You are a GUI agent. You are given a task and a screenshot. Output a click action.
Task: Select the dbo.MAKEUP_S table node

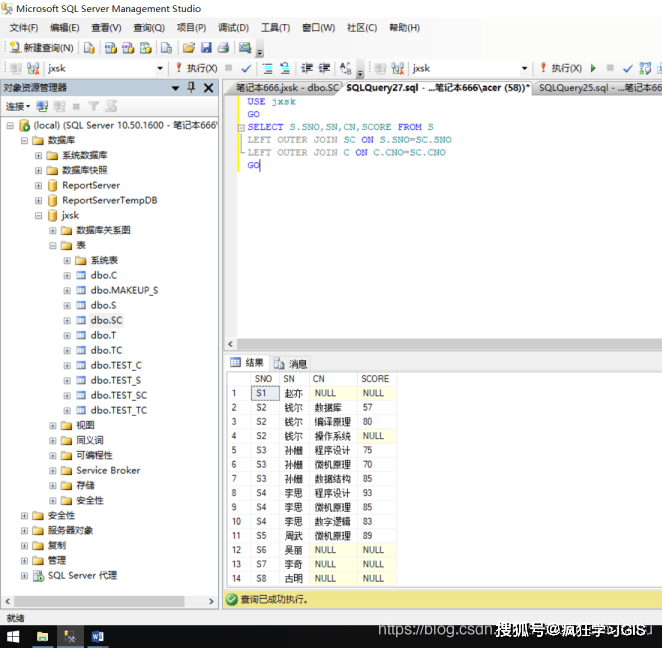coord(124,290)
